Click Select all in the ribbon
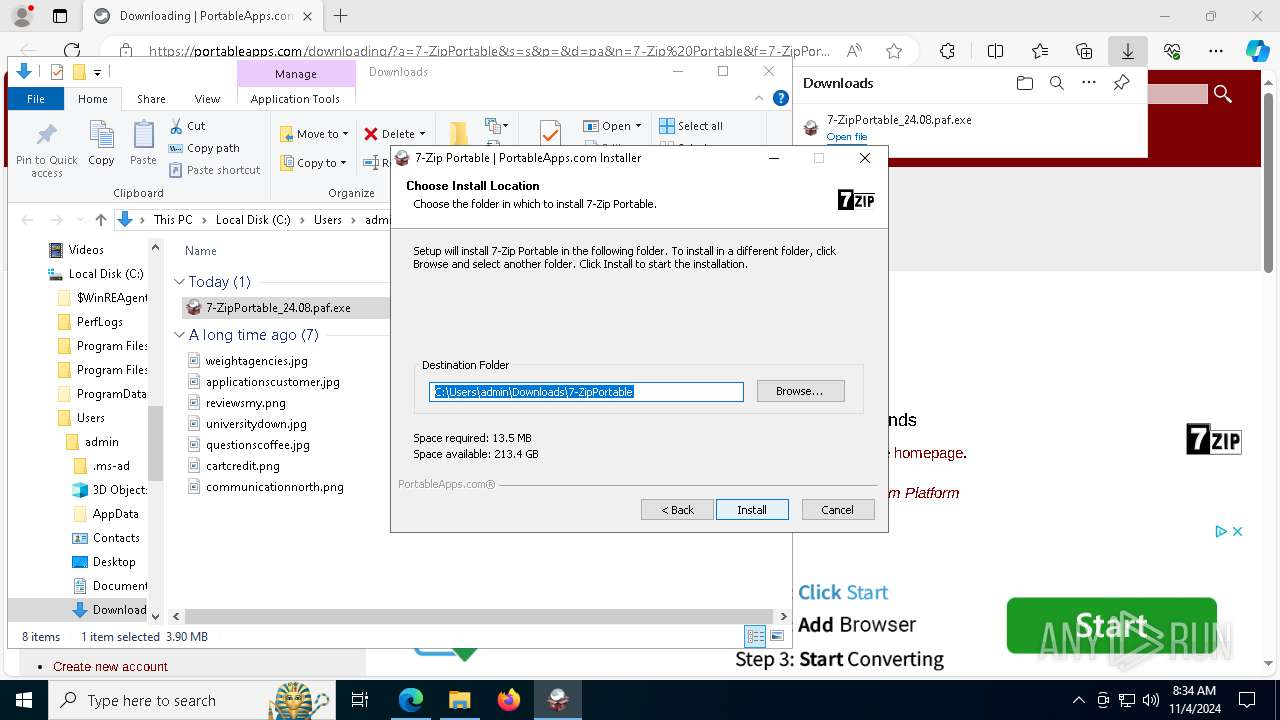Image resolution: width=1280 pixels, height=720 pixels. click(x=691, y=126)
